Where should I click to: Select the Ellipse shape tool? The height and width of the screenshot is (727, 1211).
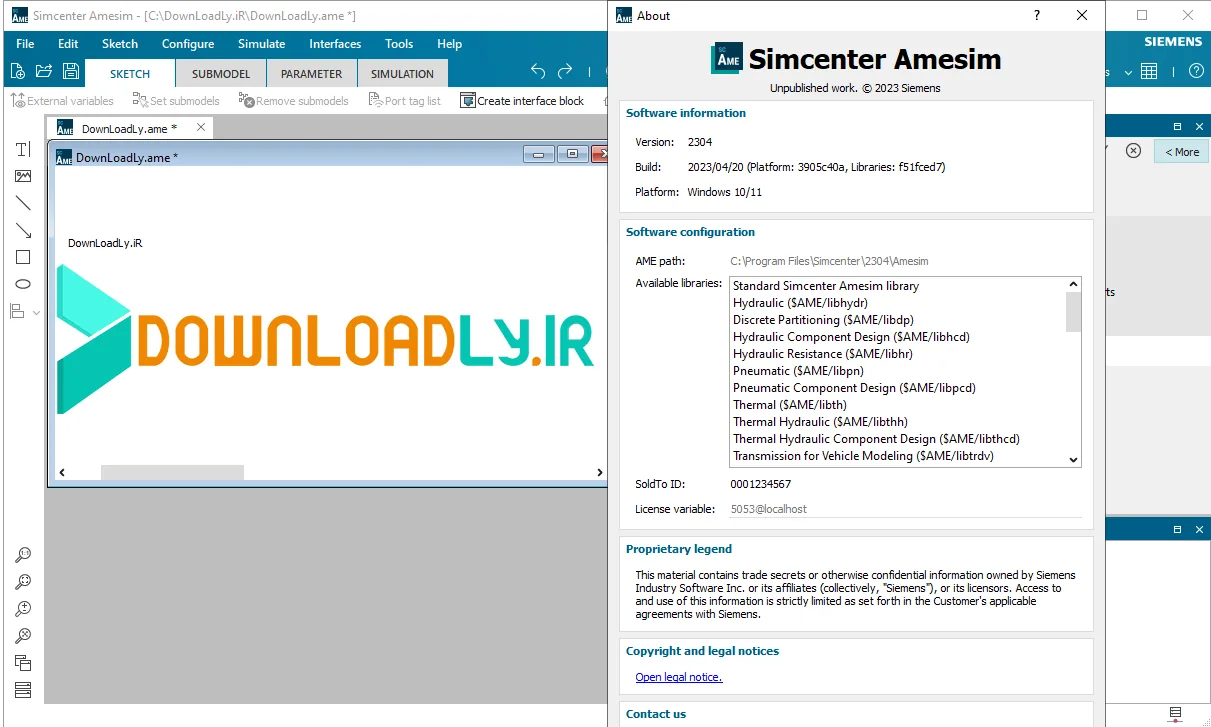click(x=22, y=284)
